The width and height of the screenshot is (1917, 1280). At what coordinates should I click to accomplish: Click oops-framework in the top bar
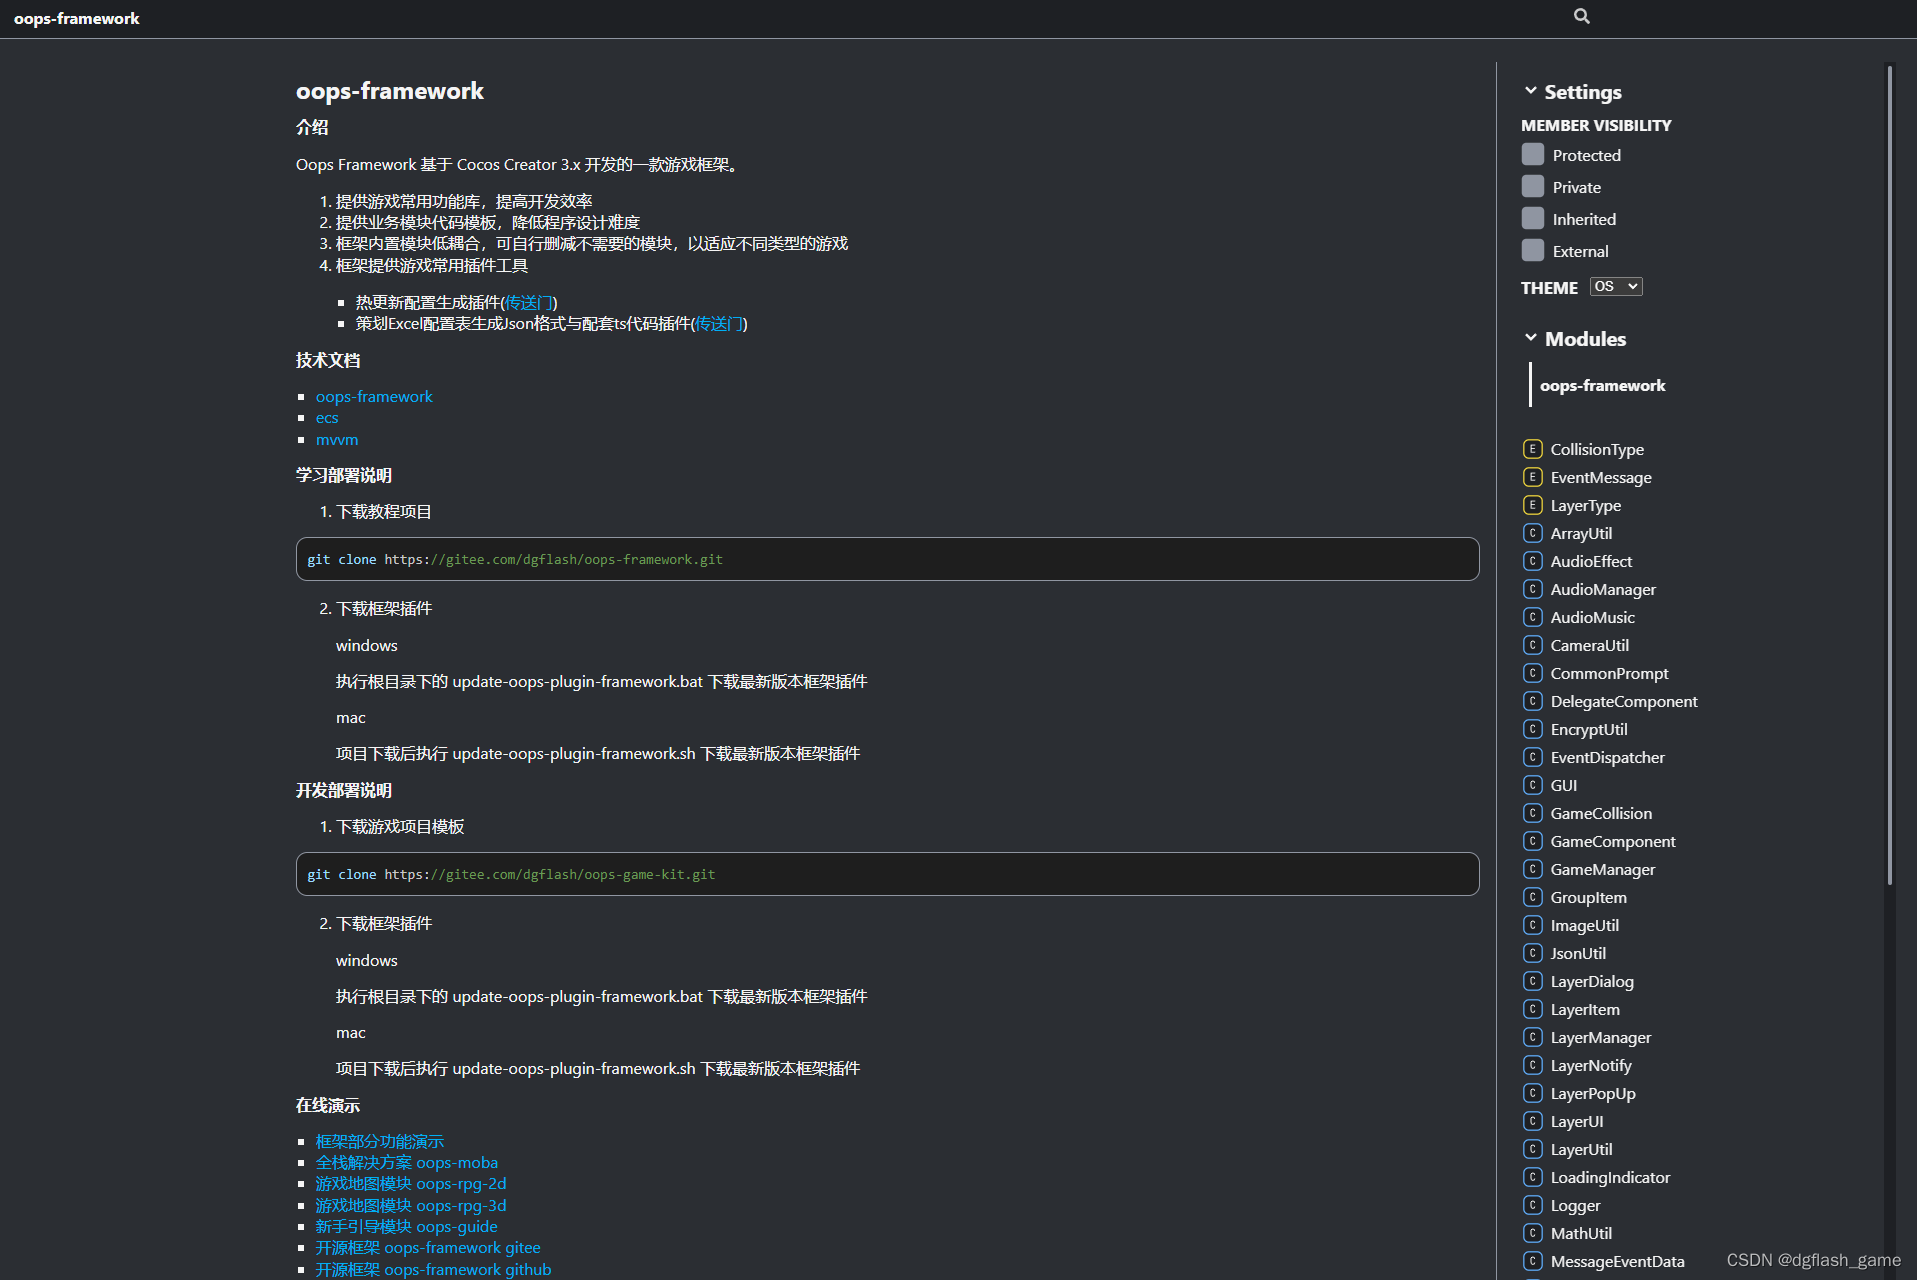77,18
